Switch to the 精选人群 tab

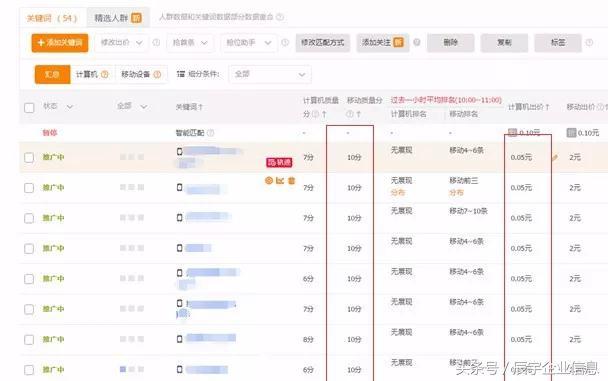(x=118, y=18)
